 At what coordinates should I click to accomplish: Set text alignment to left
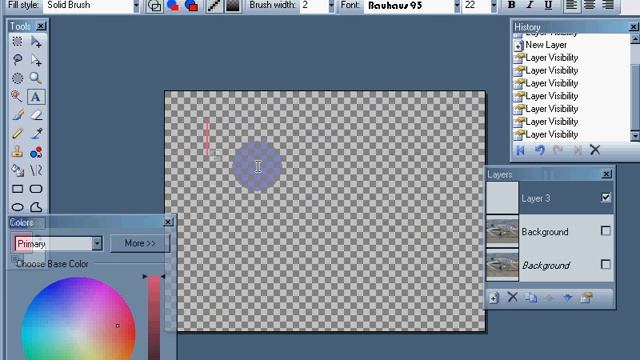point(571,5)
